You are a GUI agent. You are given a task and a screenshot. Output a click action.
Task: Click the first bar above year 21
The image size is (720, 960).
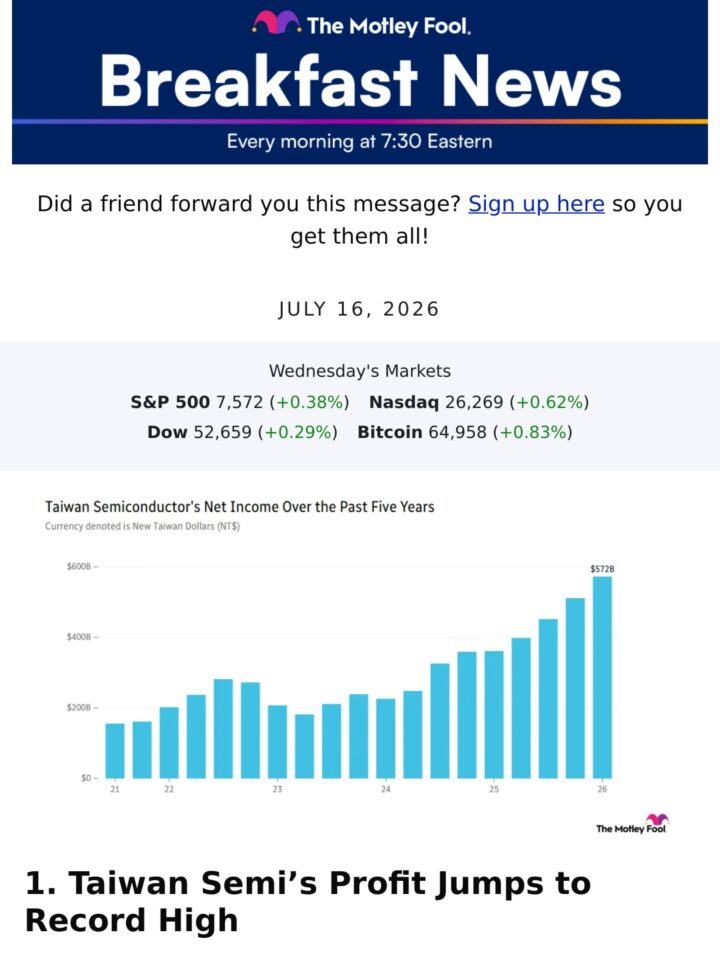tap(114, 751)
